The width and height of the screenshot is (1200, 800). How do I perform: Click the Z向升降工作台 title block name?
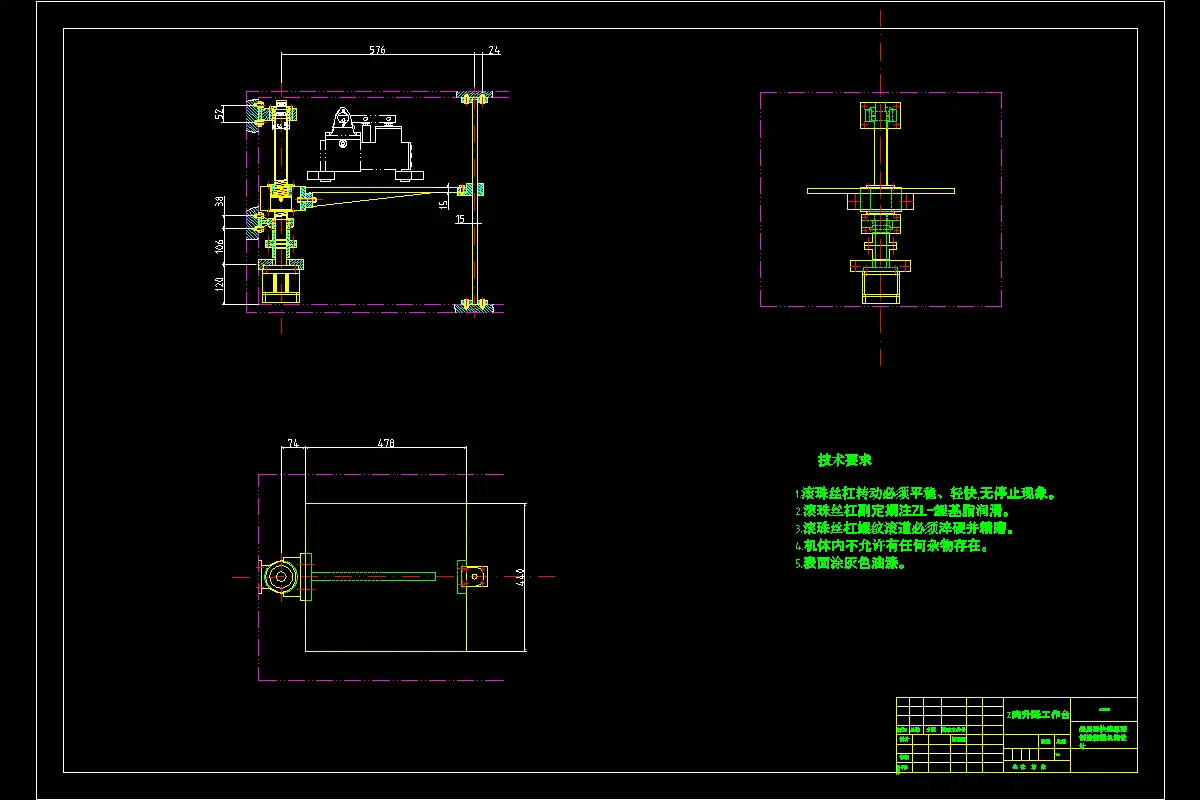(1037, 715)
